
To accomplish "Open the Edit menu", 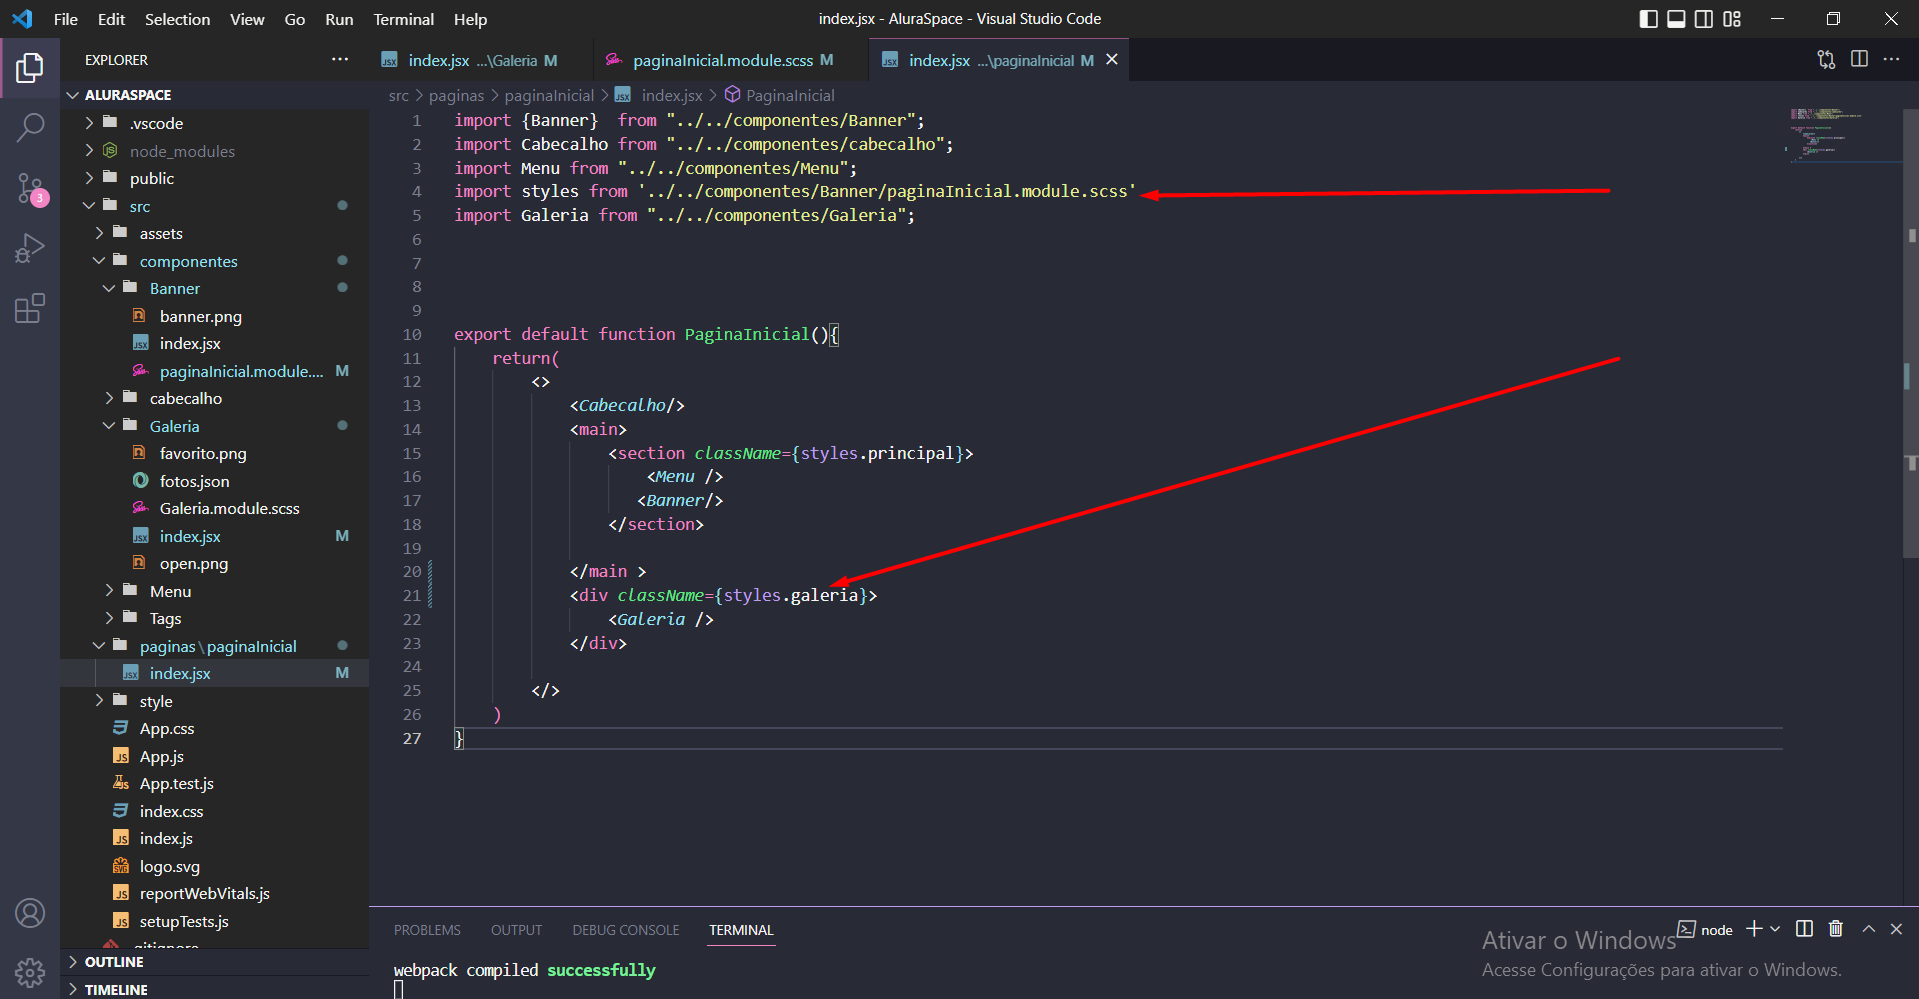I will (x=111, y=19).
